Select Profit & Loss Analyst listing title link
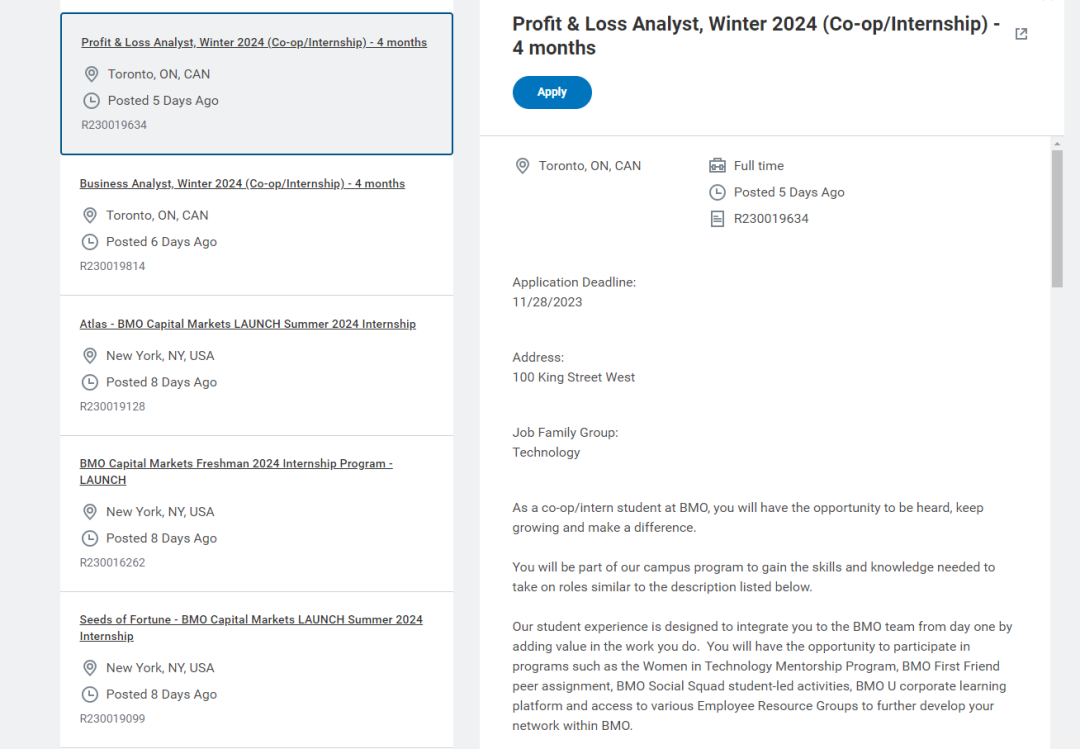The image size is (1080, 749). [x=253, y=42]
